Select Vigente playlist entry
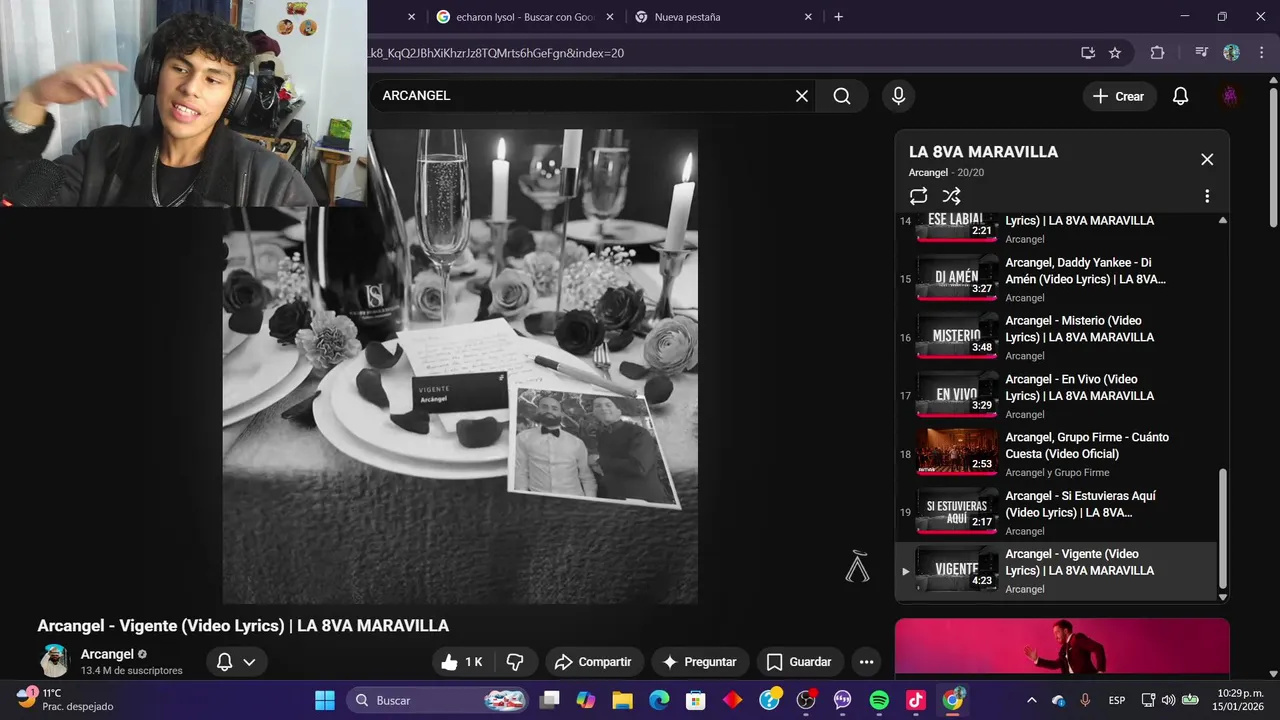 (x=1056, y=570)
